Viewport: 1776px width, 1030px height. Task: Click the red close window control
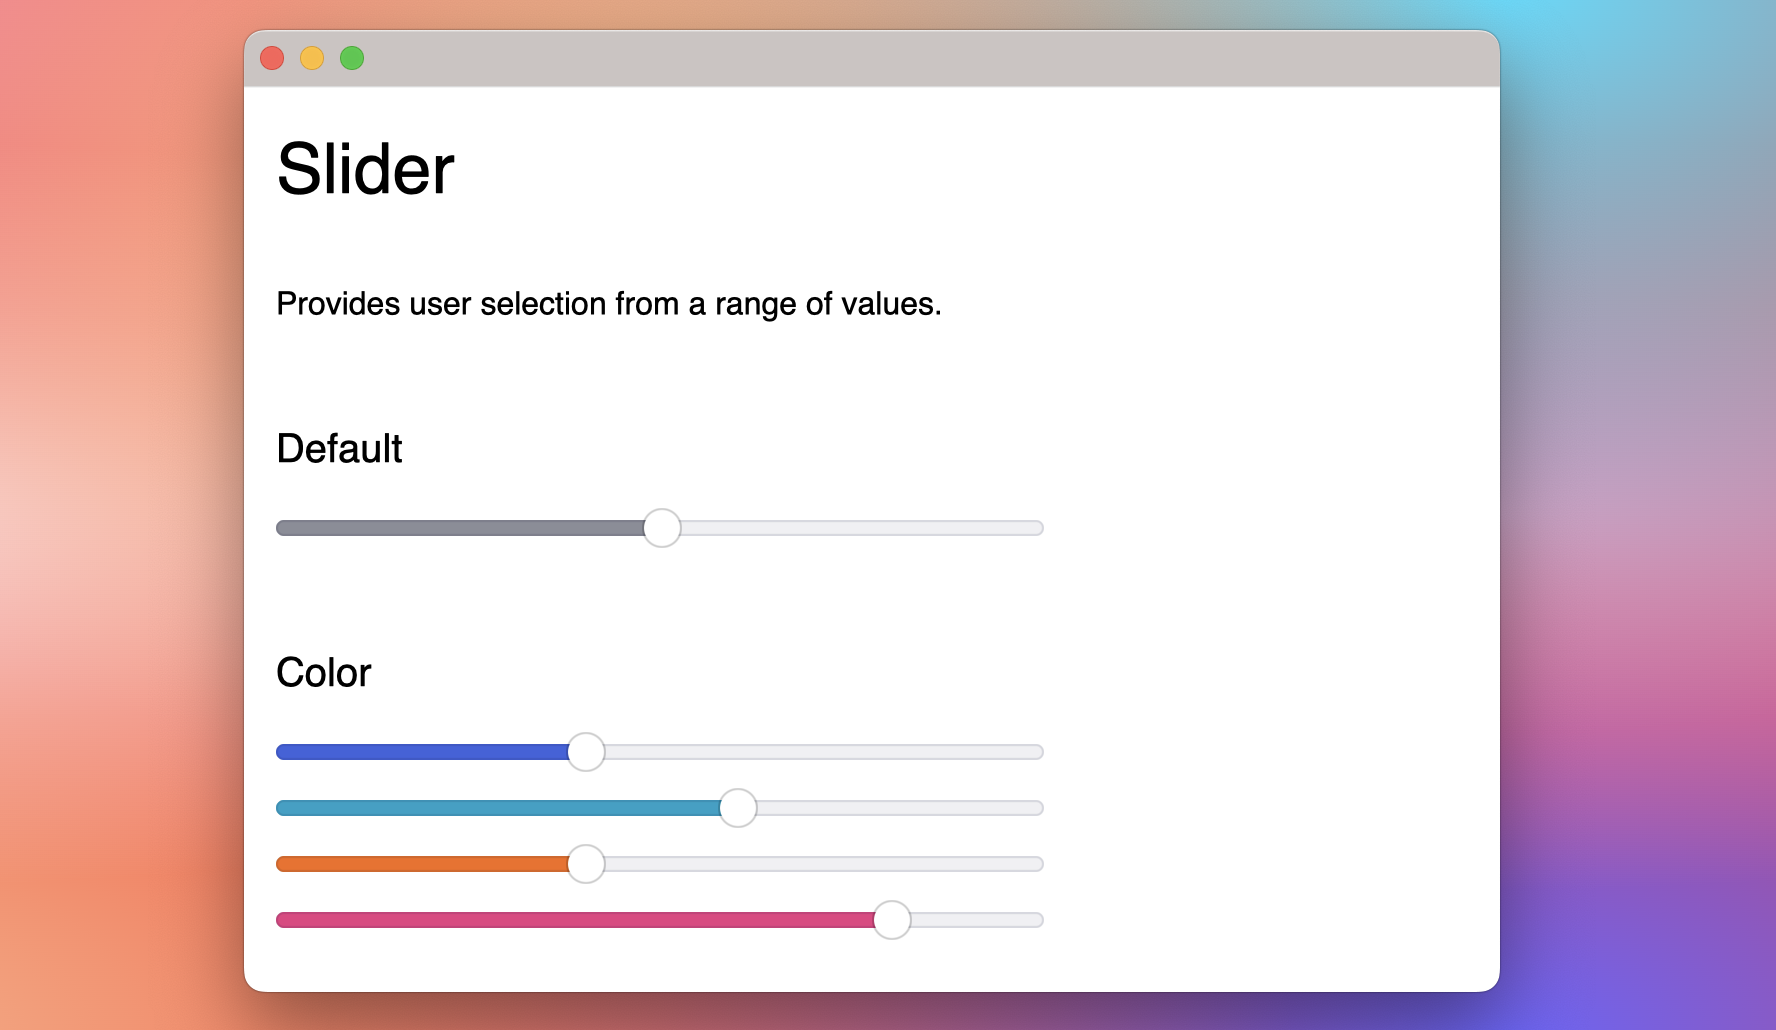[x=270, y=59]
